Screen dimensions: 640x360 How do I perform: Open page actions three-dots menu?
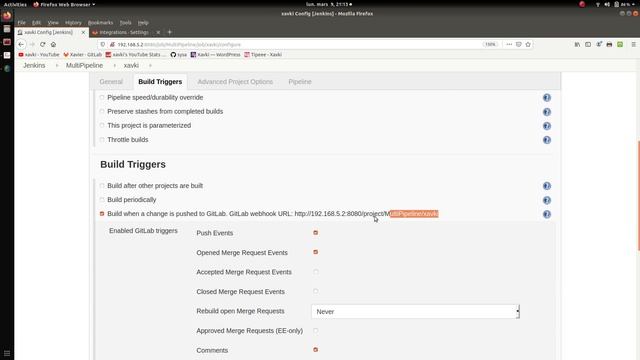coord(509,44)
